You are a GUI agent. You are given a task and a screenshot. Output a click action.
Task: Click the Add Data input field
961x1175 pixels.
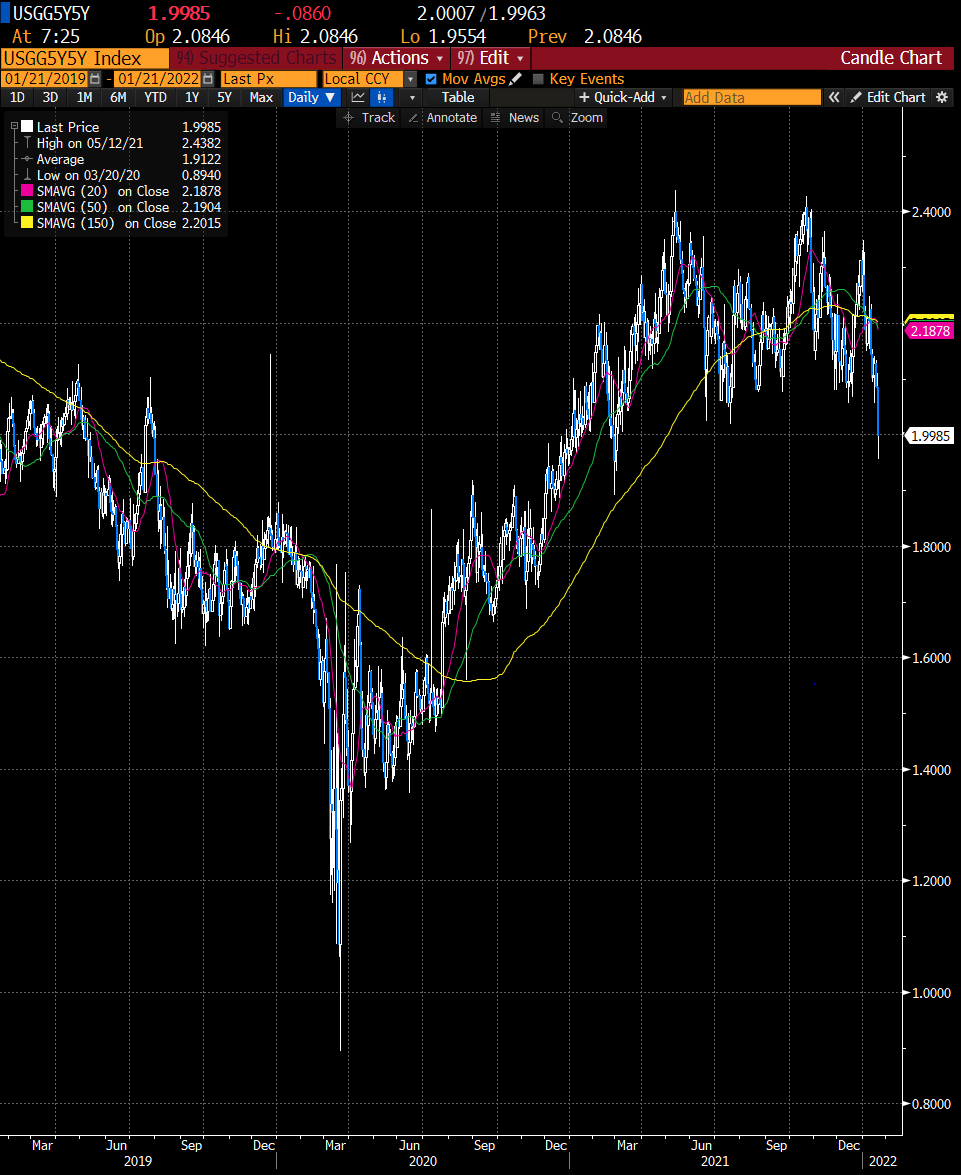coord(752,97)
